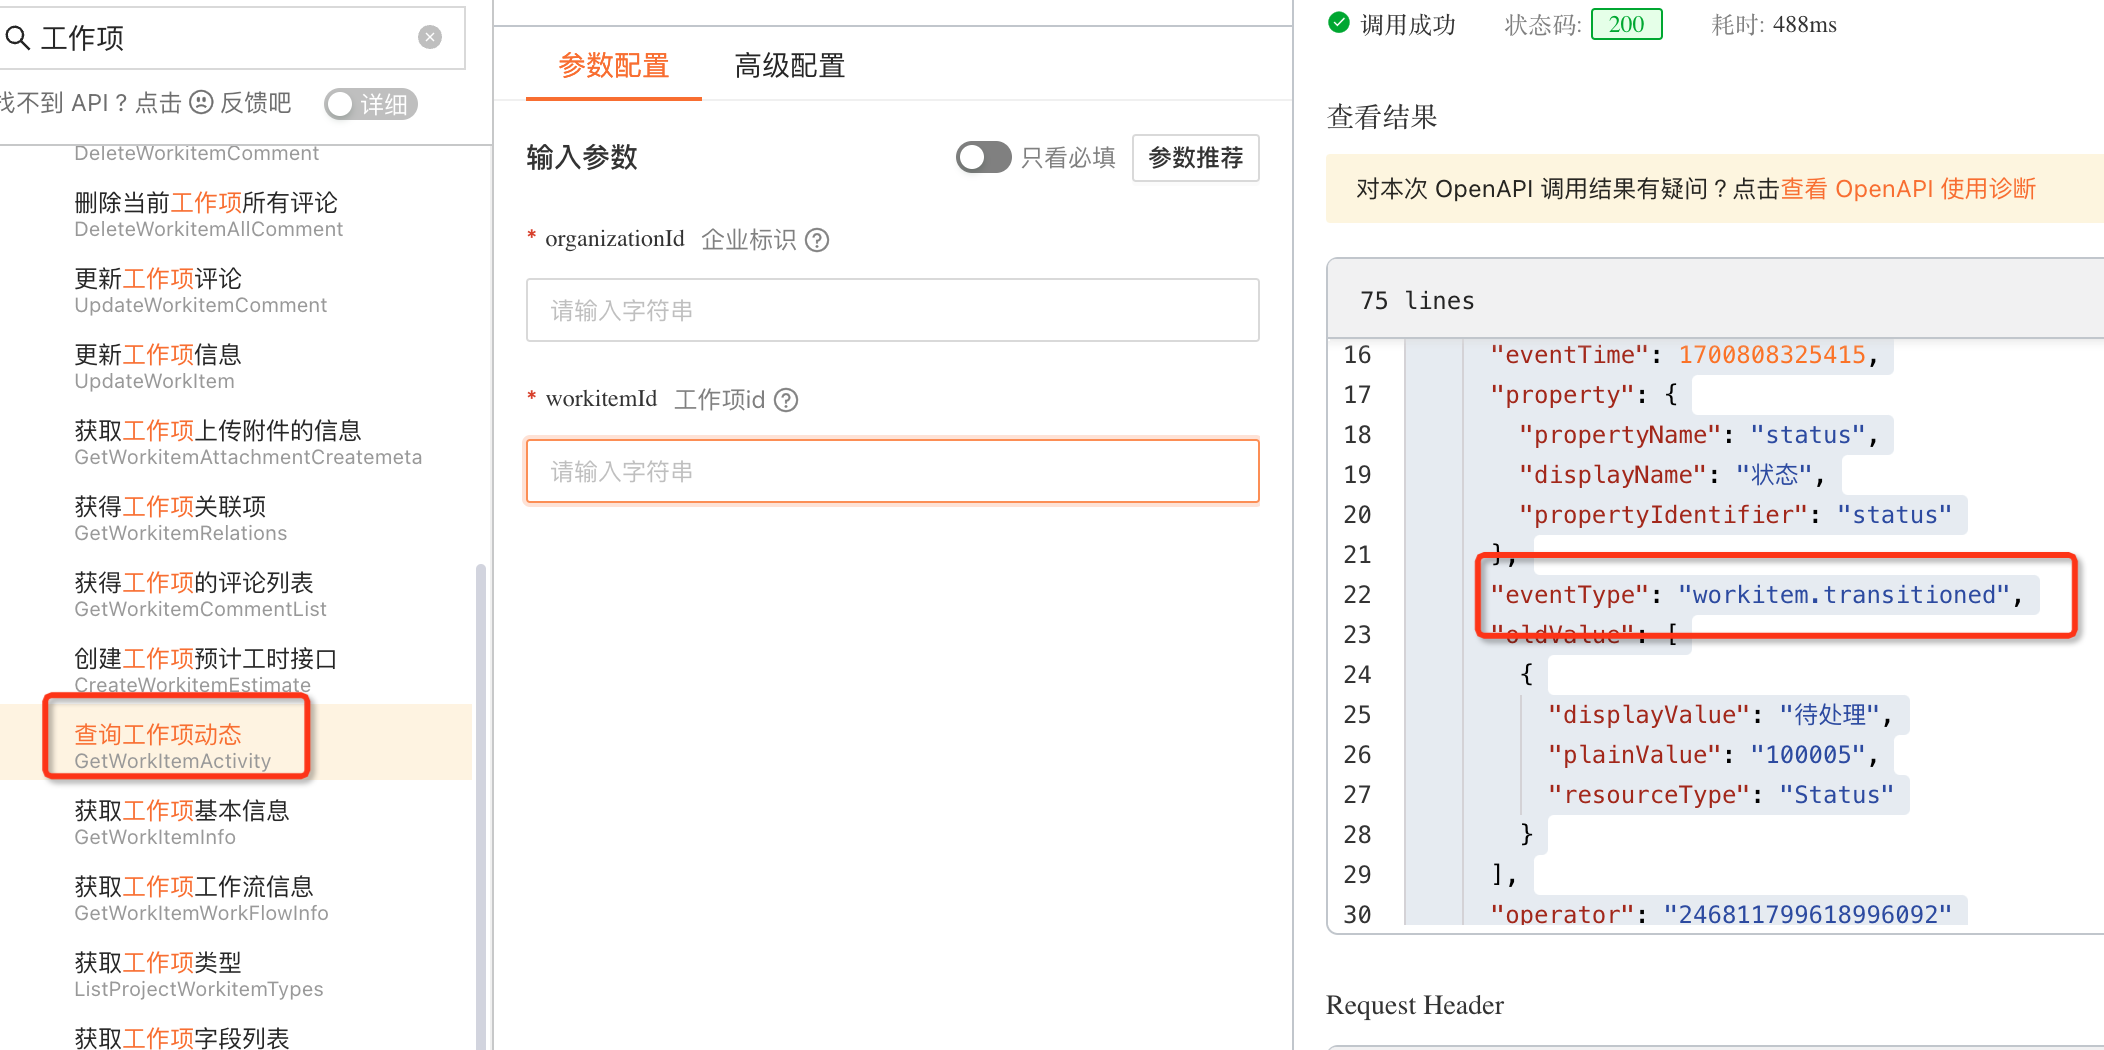This screenshot has width=2104, height=1050.
Task: Switch to the 高级配置 tab
Action: pos(790,66)
